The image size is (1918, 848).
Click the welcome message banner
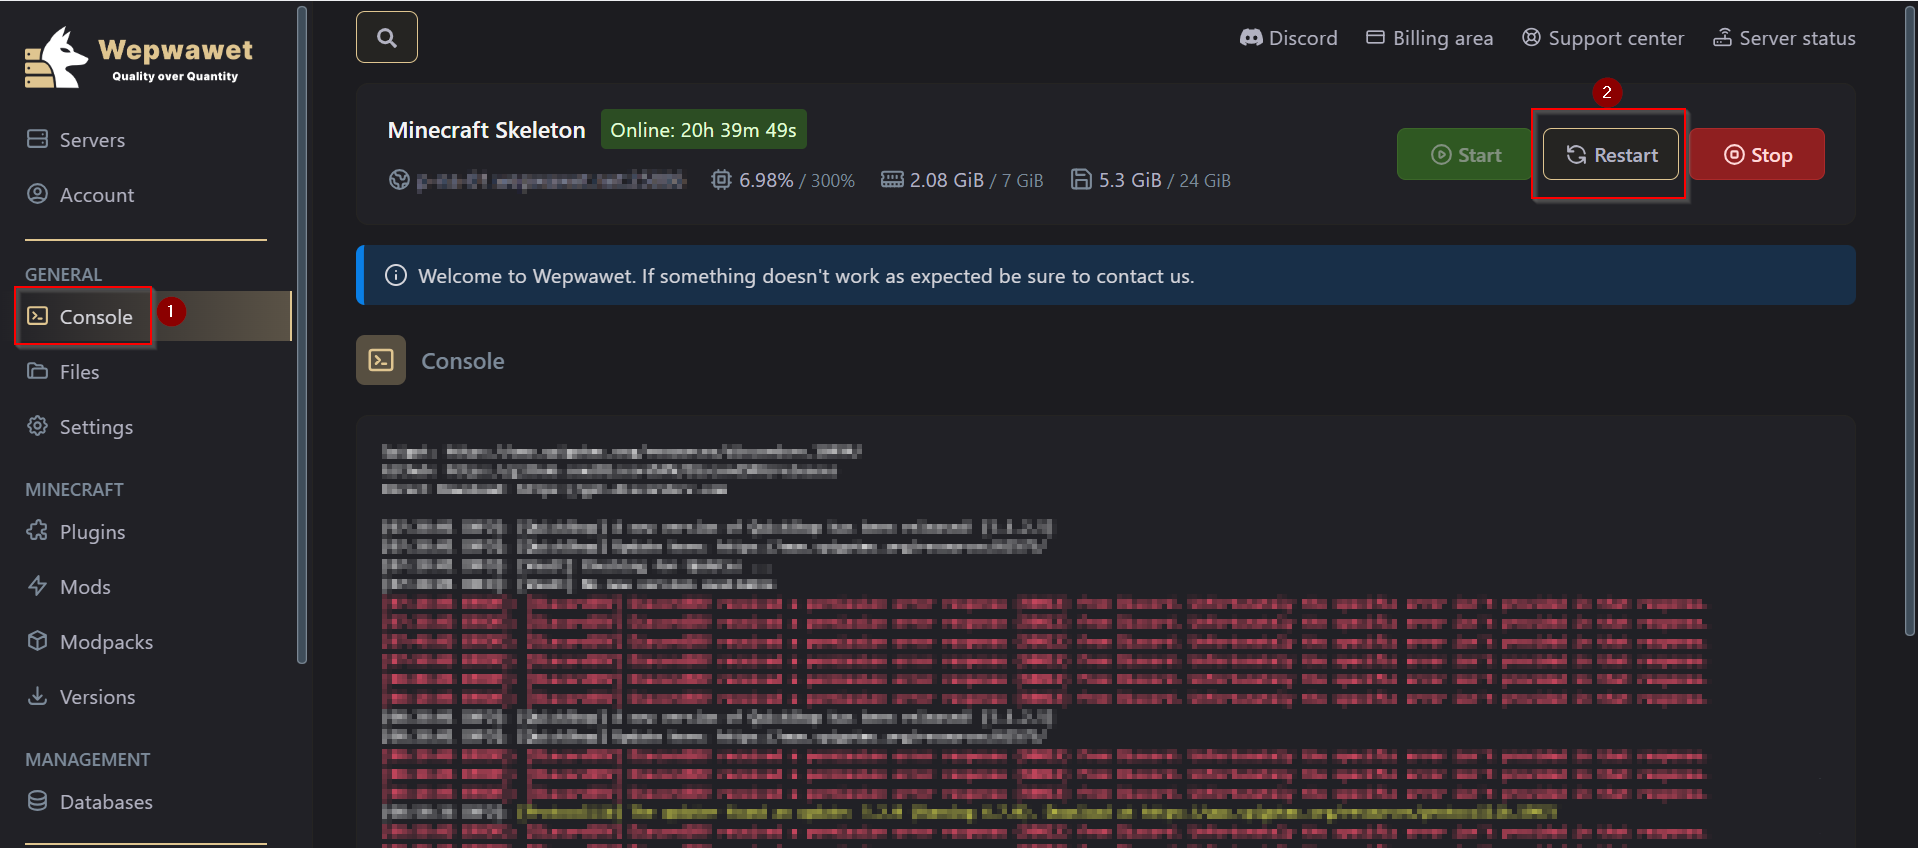pos(1106,275)
